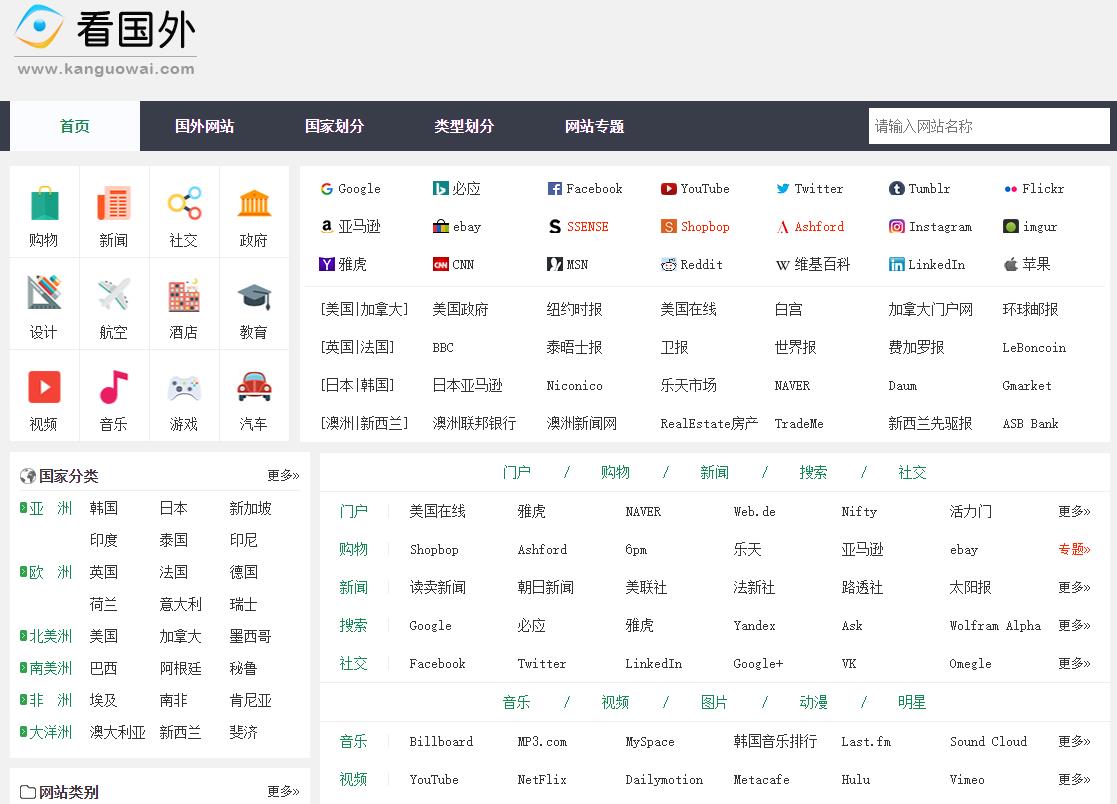Open the 购物 shopping bag category icon
The height and width of the screenshot is (804, 1117).
[x=44, y=204]
